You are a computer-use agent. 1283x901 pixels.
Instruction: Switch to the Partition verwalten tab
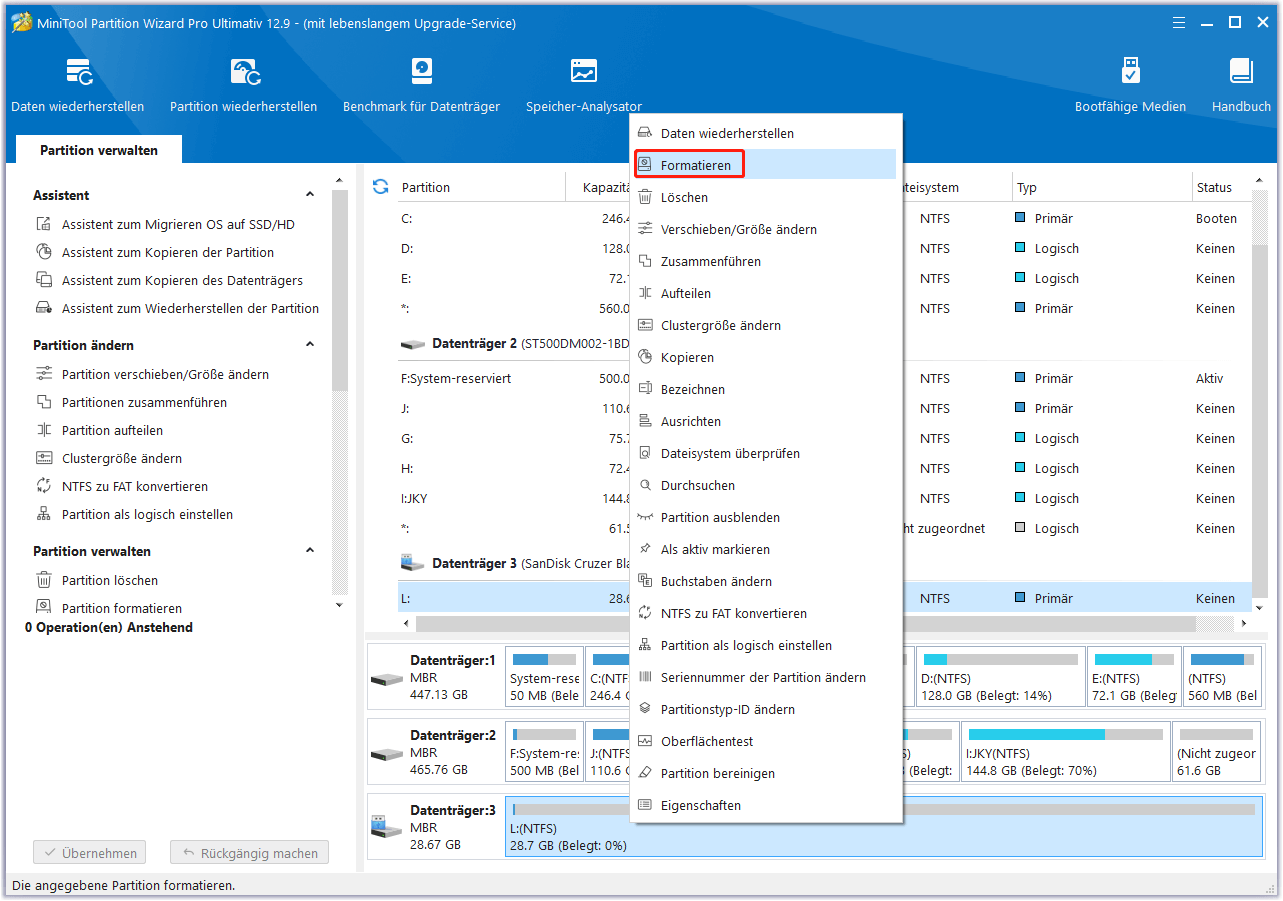click(x=99, y=150)
